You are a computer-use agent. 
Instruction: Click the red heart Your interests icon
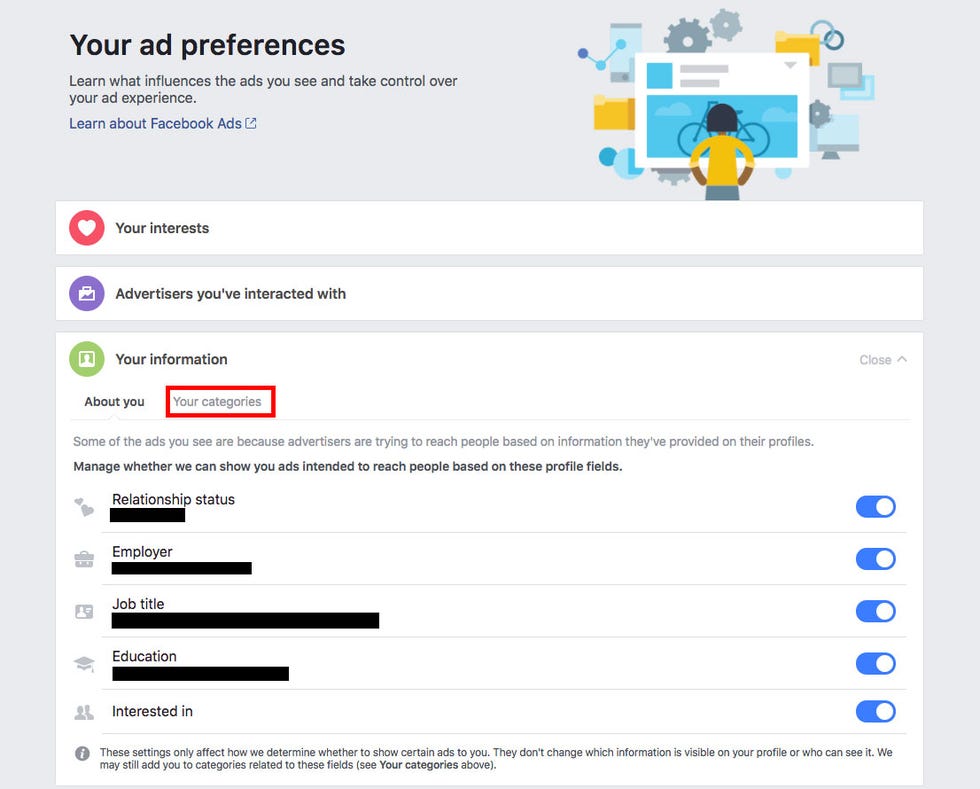coord(87,228)
